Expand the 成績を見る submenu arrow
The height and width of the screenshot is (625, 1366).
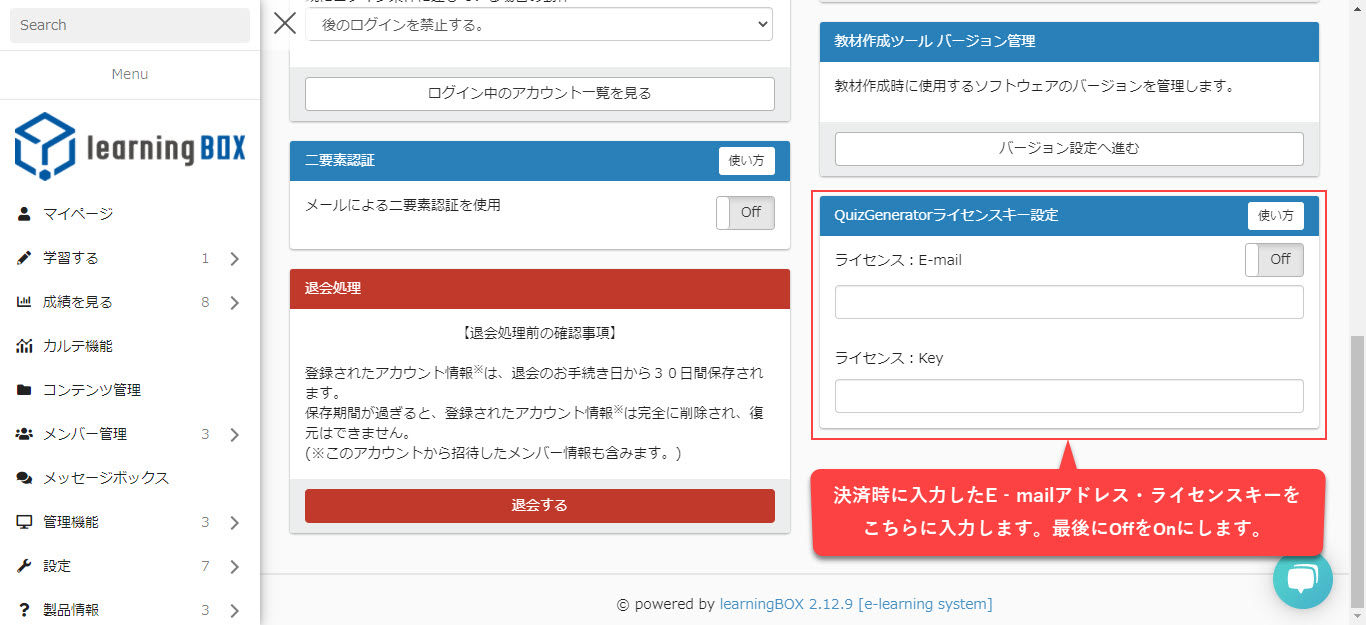[x=234, y=303]
